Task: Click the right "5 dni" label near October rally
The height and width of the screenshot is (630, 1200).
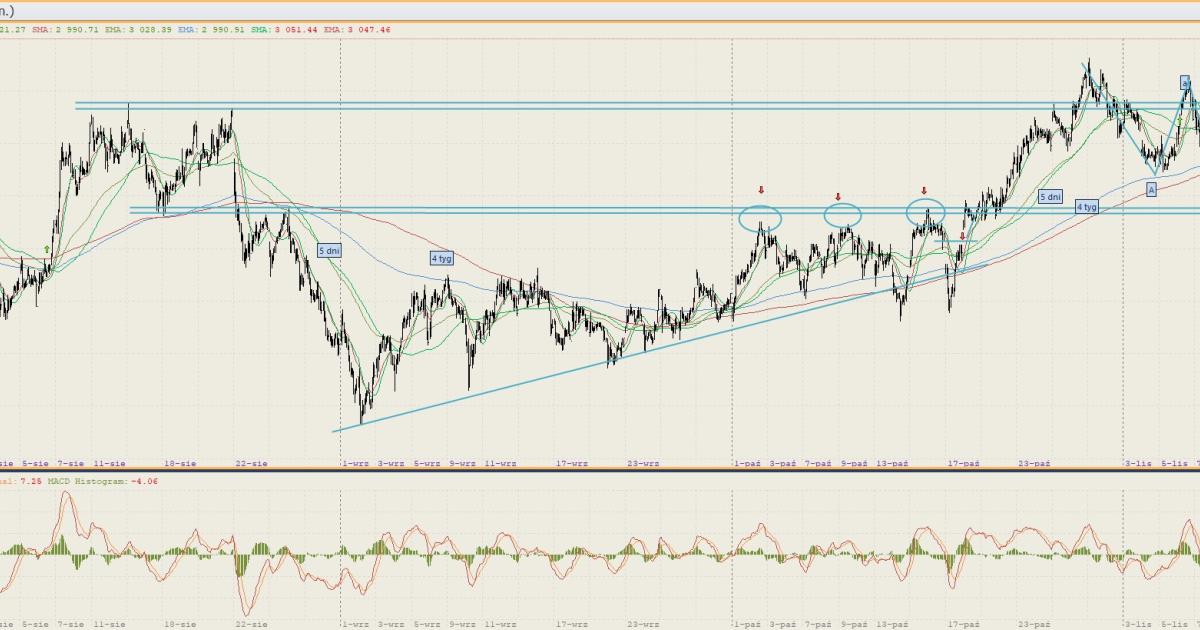Action: tap(1050, 197)
